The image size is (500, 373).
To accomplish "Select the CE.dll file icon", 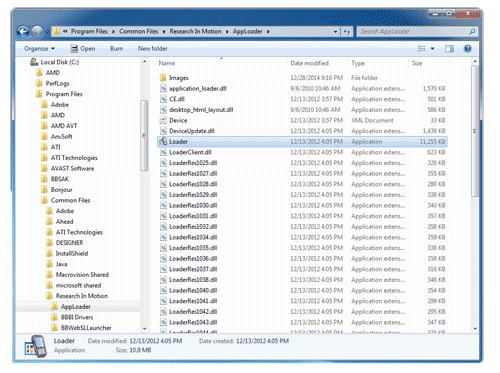I will point(163,99).
